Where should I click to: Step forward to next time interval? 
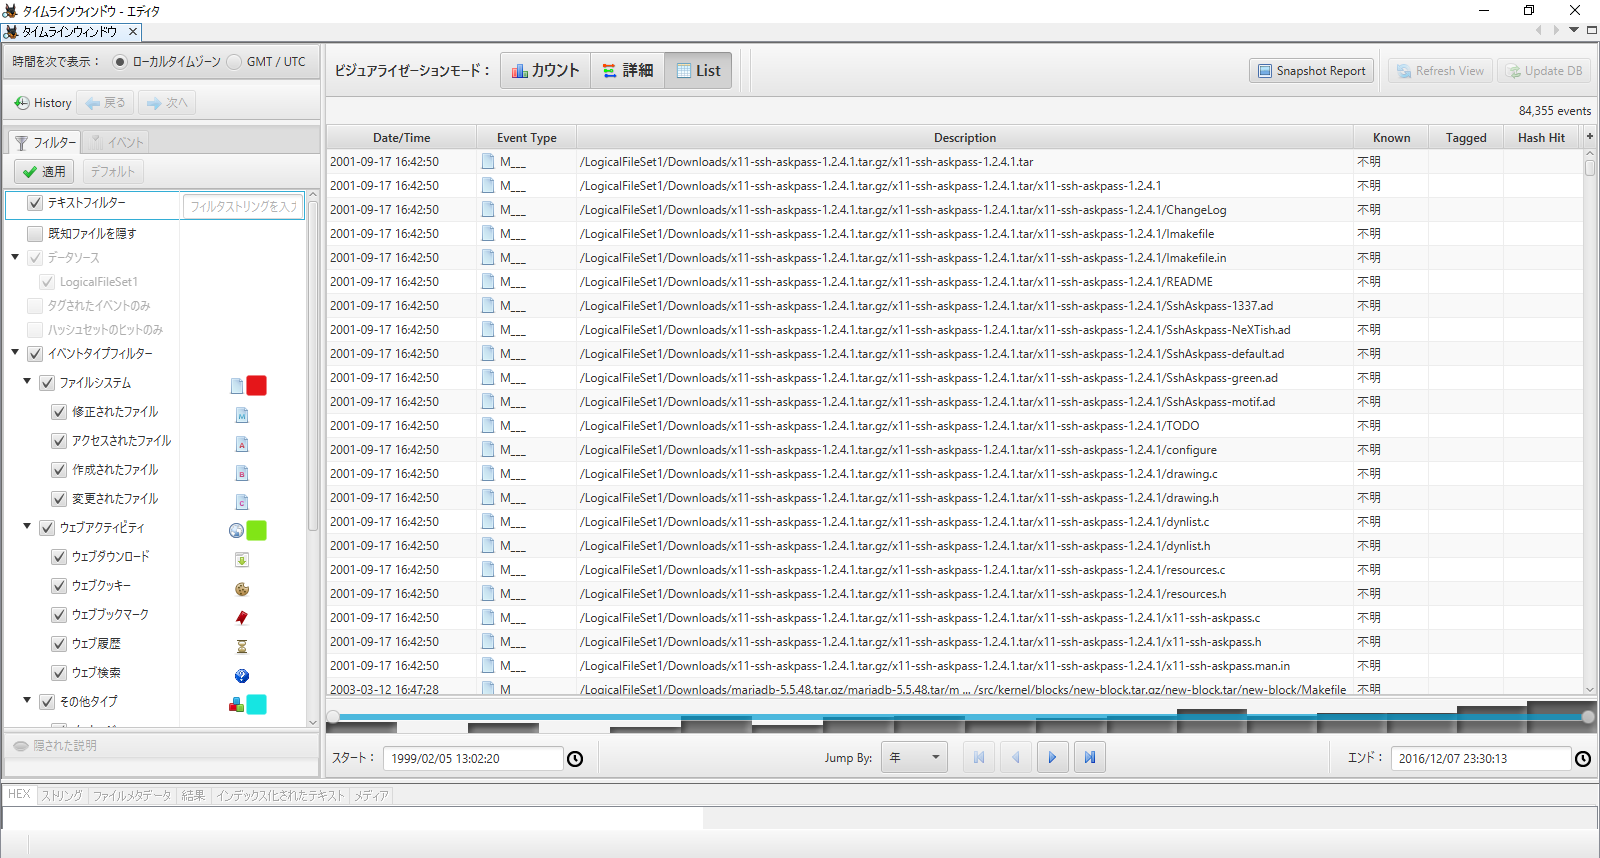pos(1052,758)
